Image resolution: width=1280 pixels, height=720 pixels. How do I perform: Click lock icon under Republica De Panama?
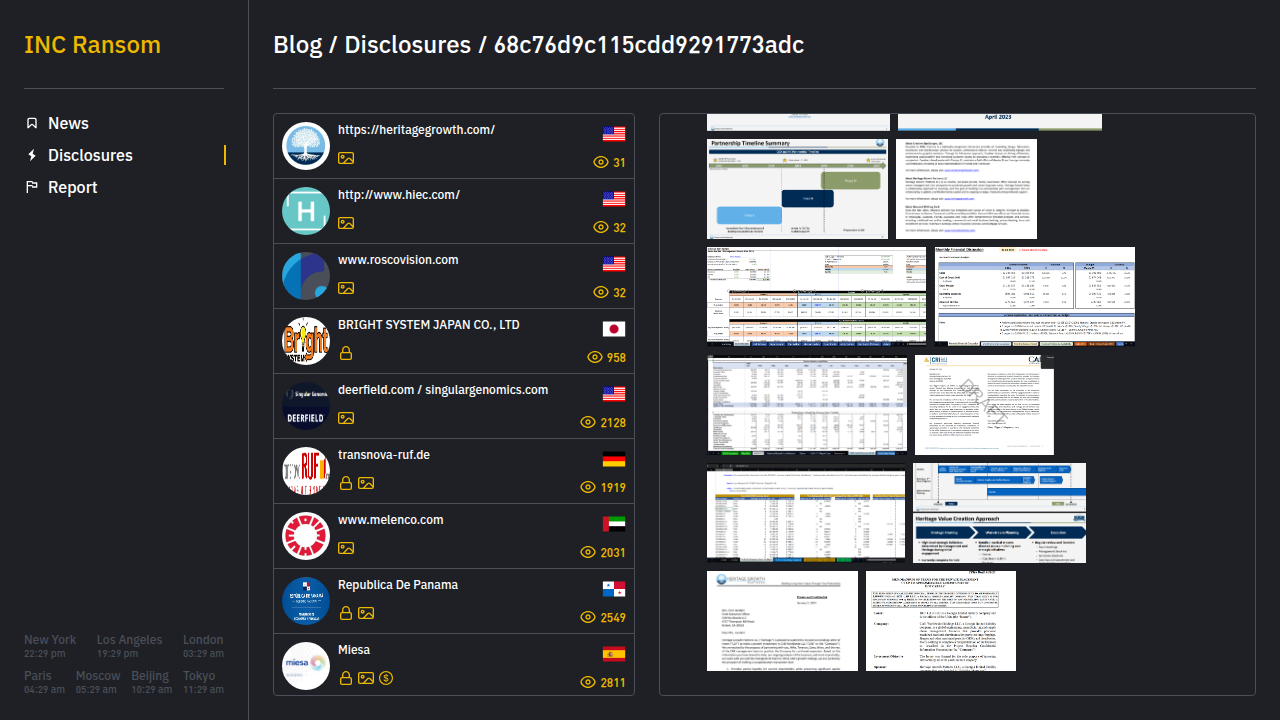pos(346,613)
